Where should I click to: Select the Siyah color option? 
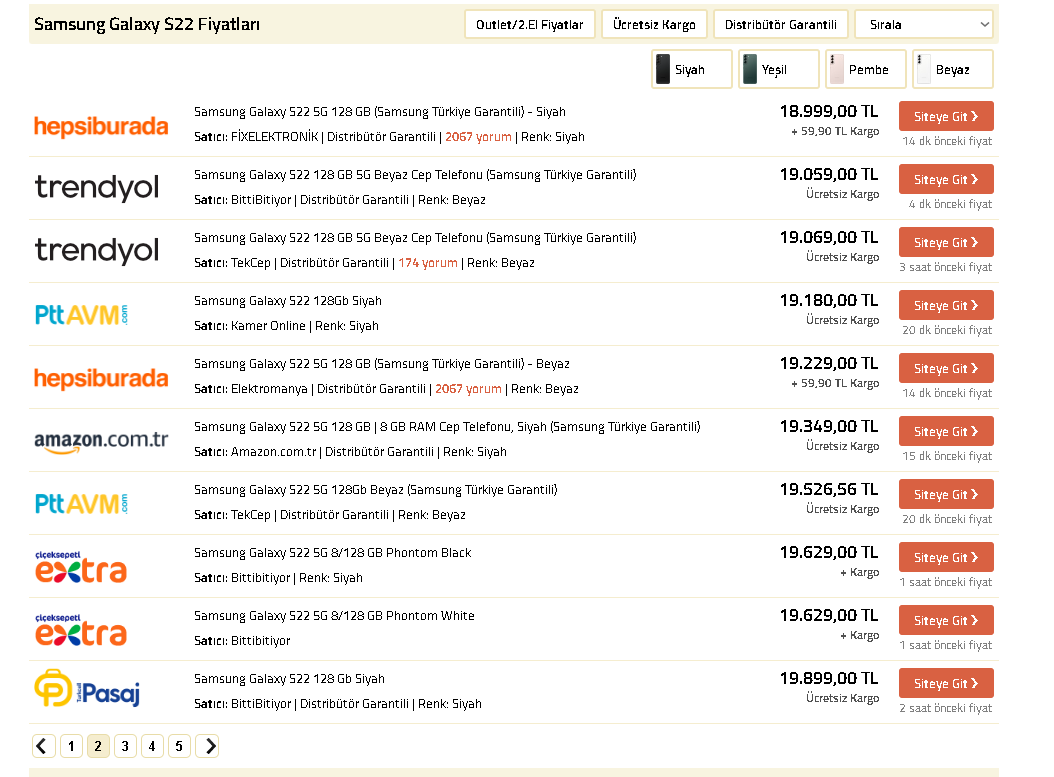692,69
